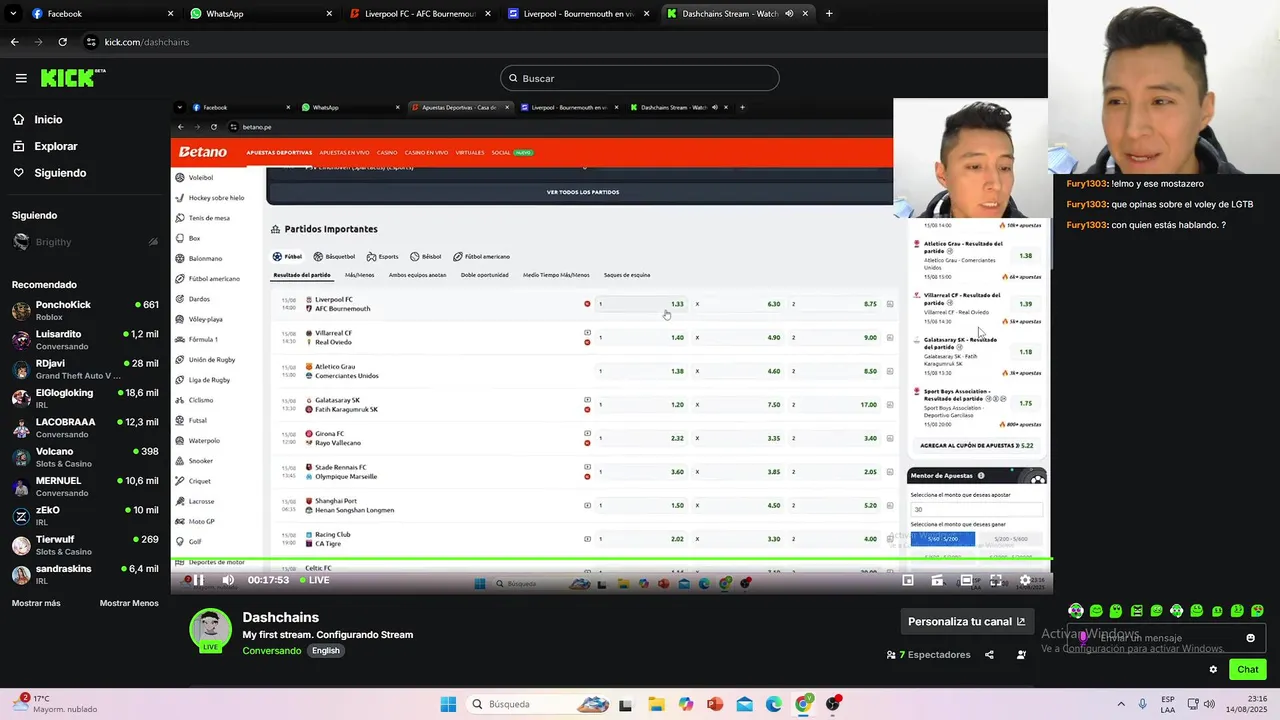Open RDjavi recommended channel
Image resolution: width=1280 pixels, height=720 pixels.
click(x=85, y=369)
